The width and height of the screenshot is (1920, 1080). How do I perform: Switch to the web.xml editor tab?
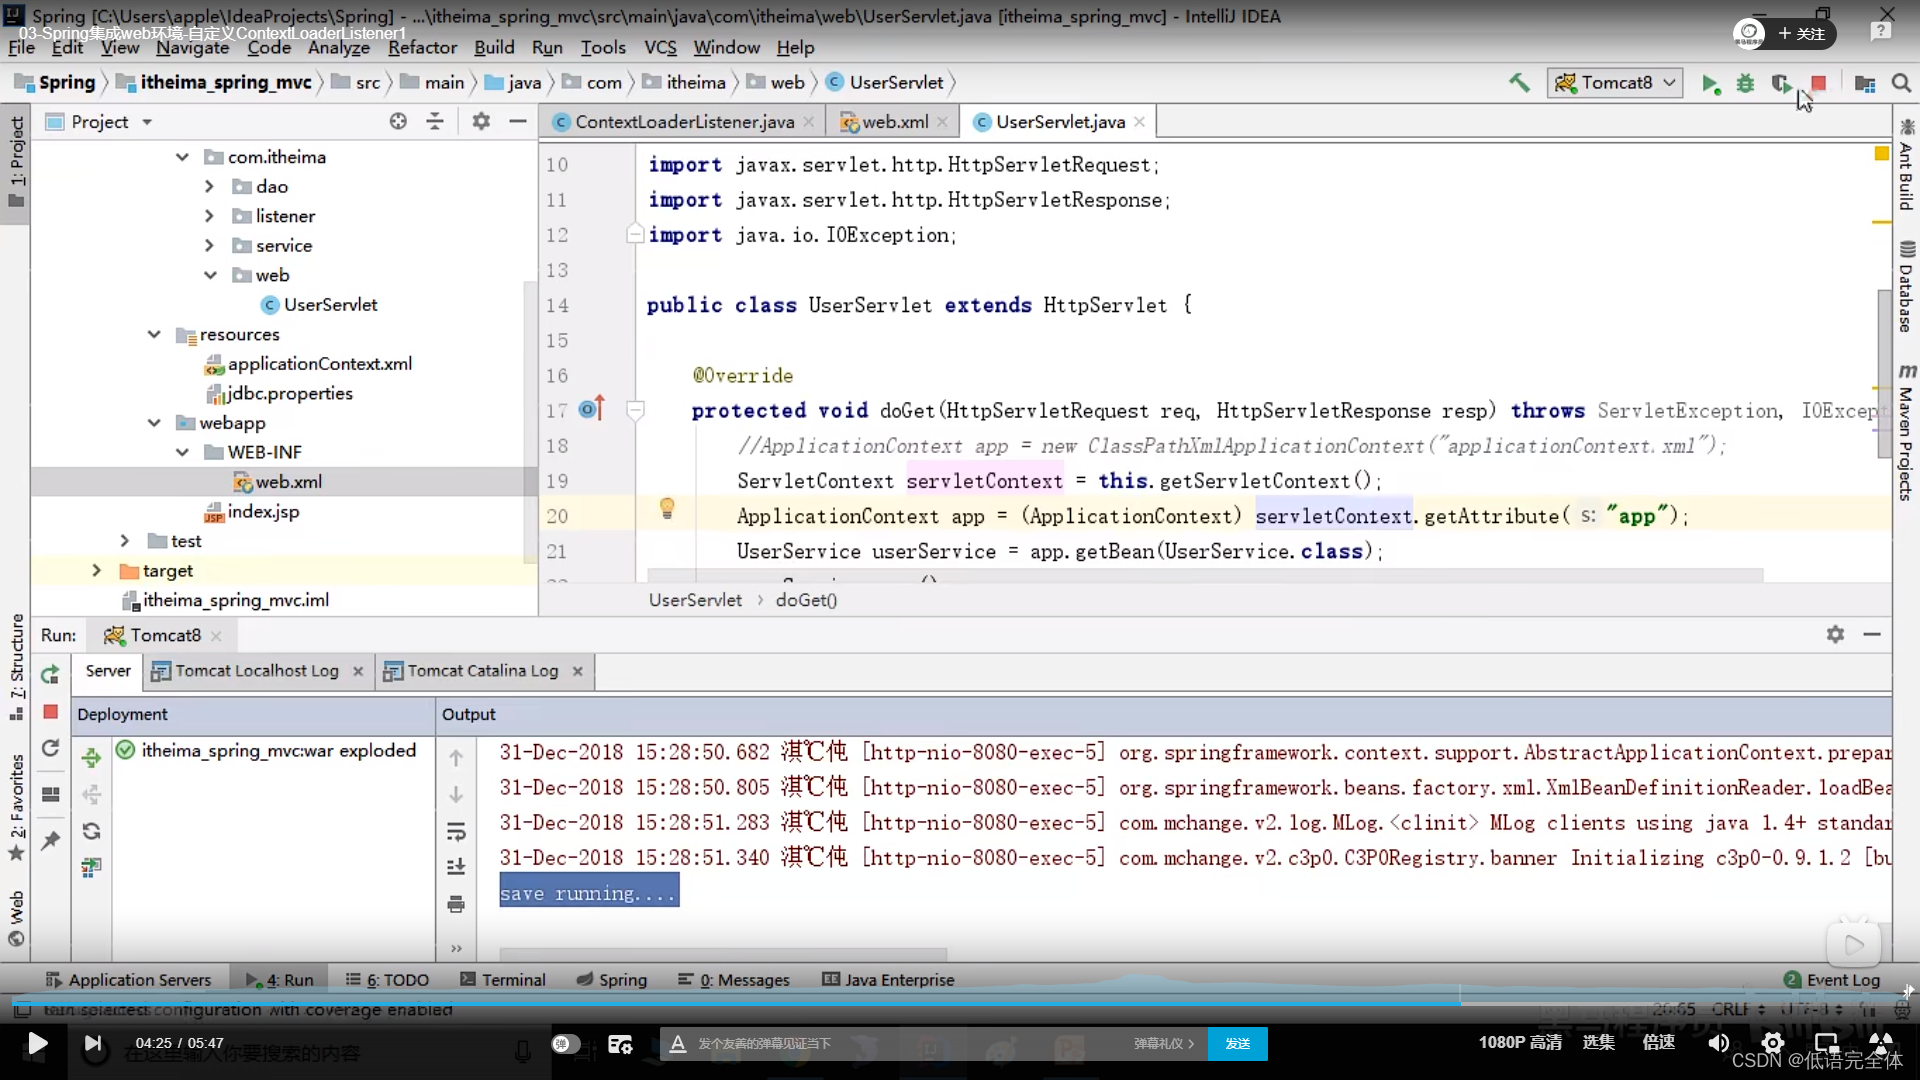[x=893, y=122]
